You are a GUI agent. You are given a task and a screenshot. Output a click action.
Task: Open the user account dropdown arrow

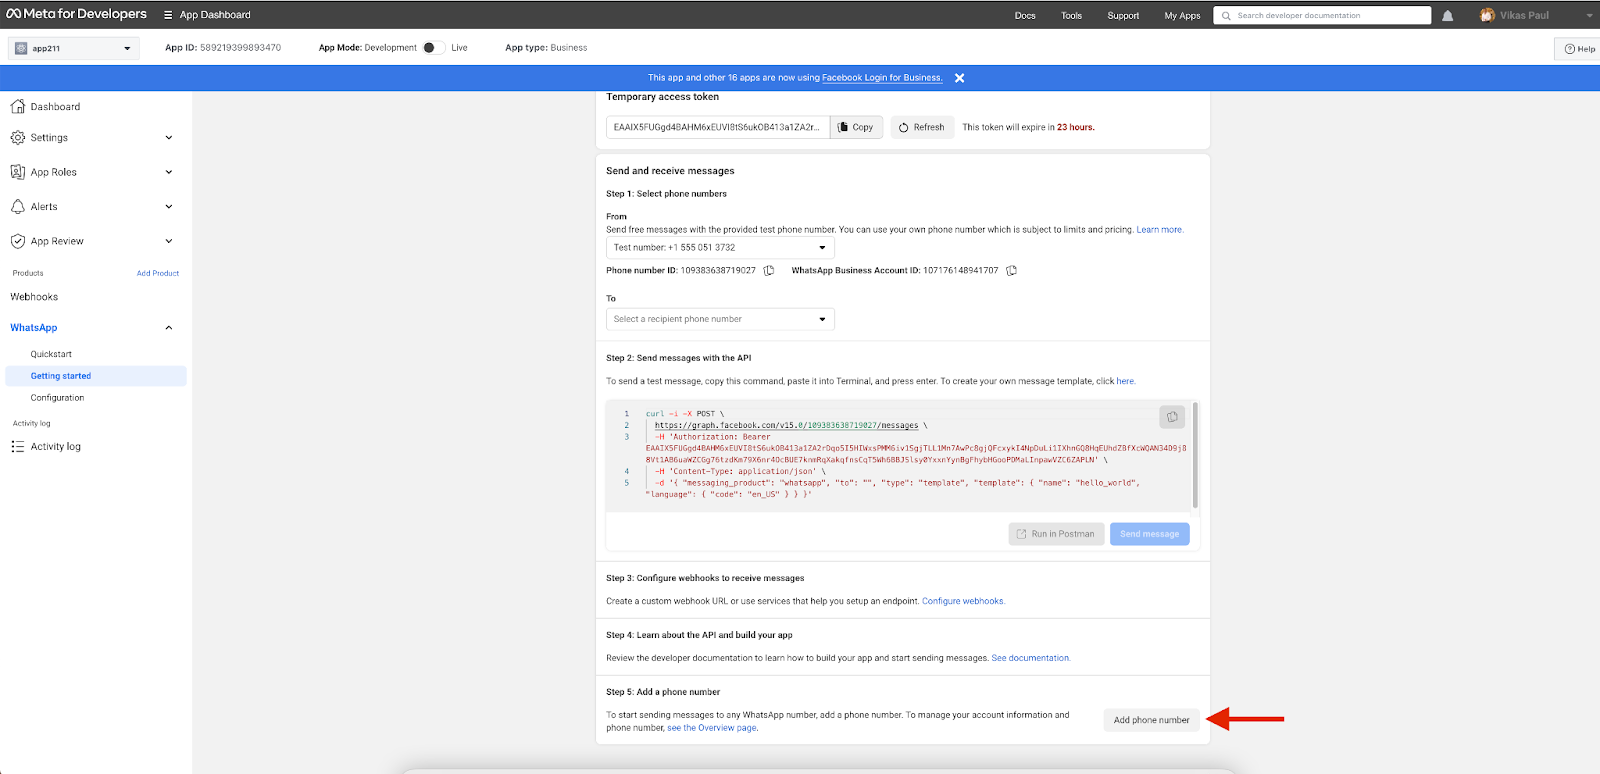click(x=1589, y=15)
